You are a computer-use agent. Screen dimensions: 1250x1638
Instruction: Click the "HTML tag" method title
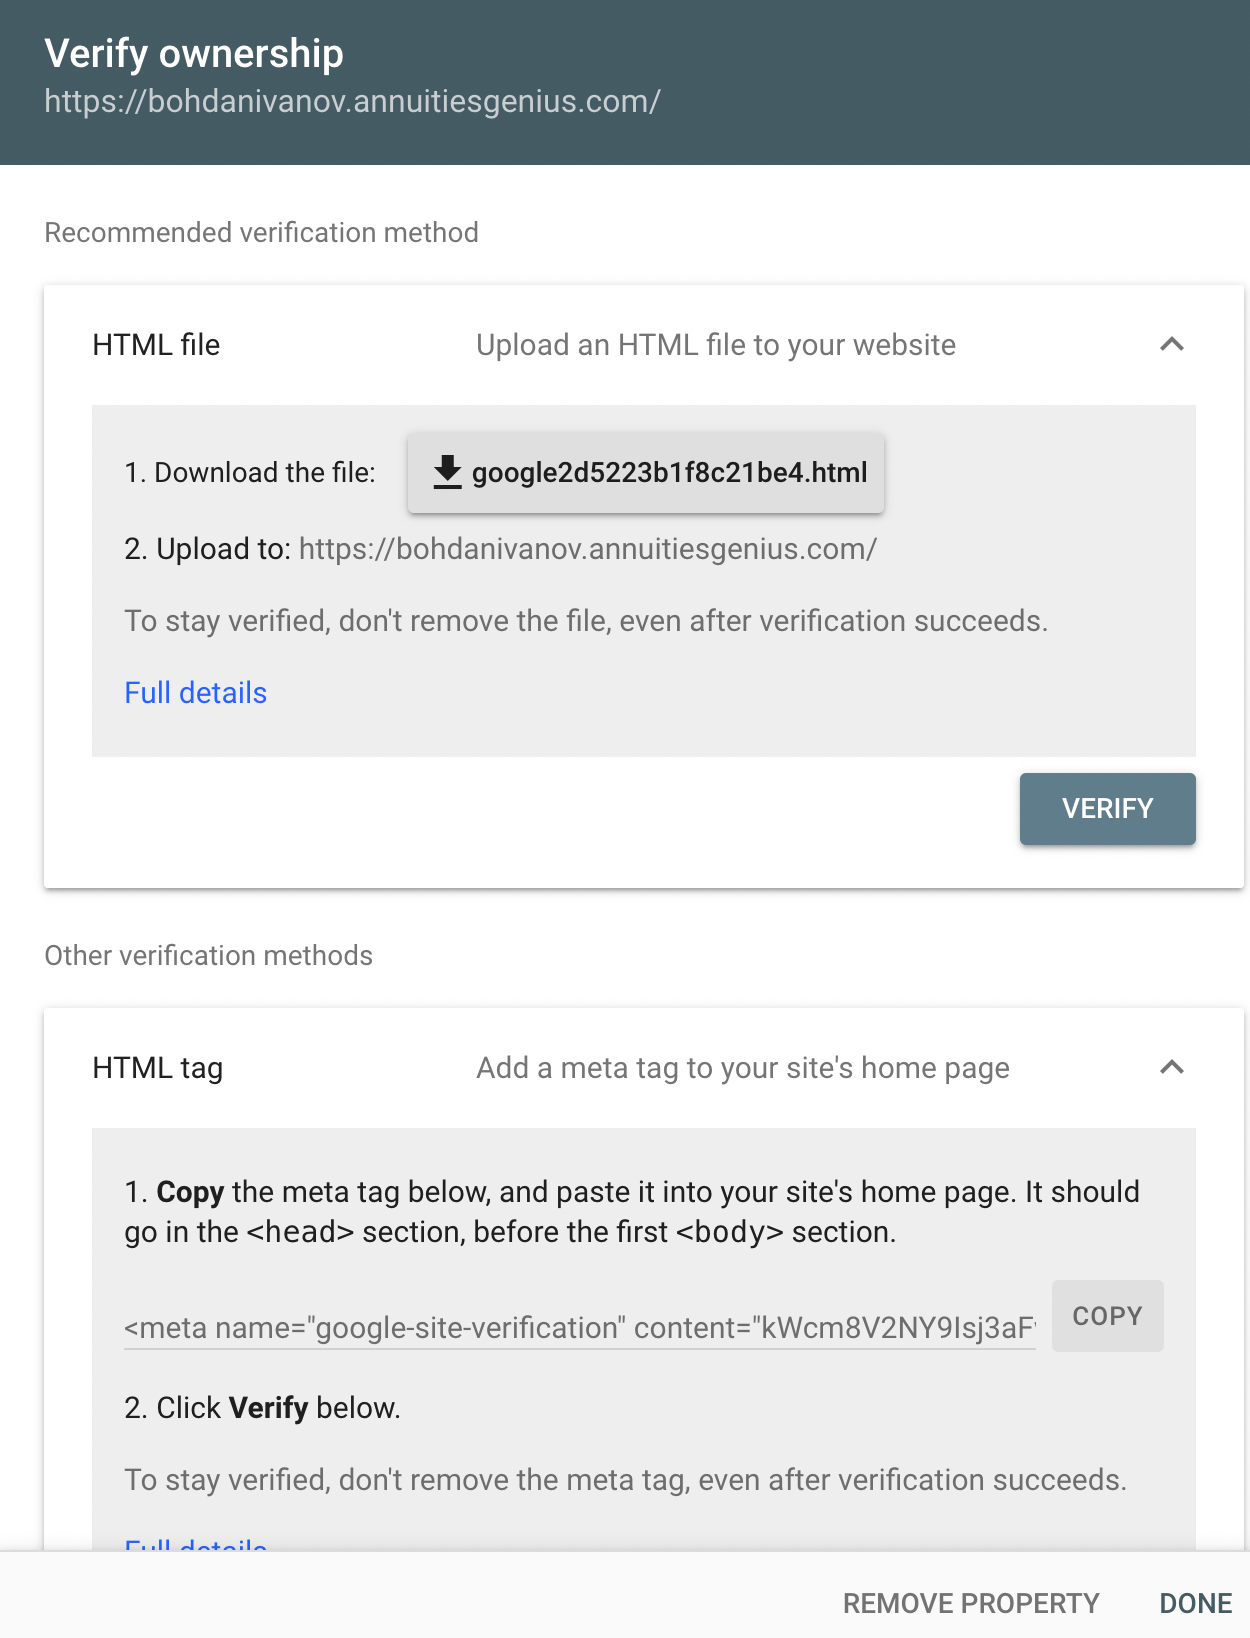tap(157, 1068)
